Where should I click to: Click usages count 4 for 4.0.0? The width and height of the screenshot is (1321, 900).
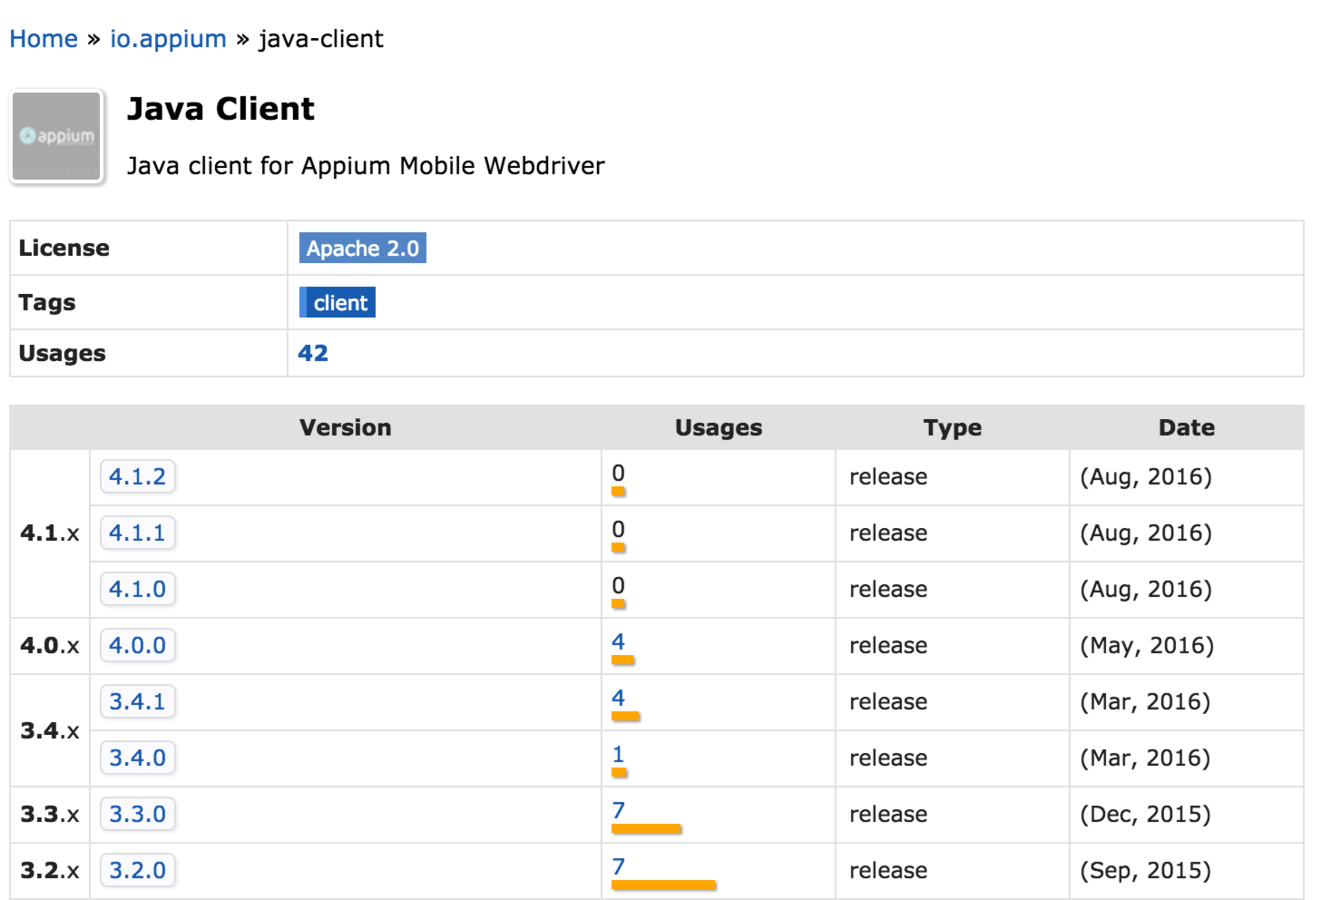(618, 642)
